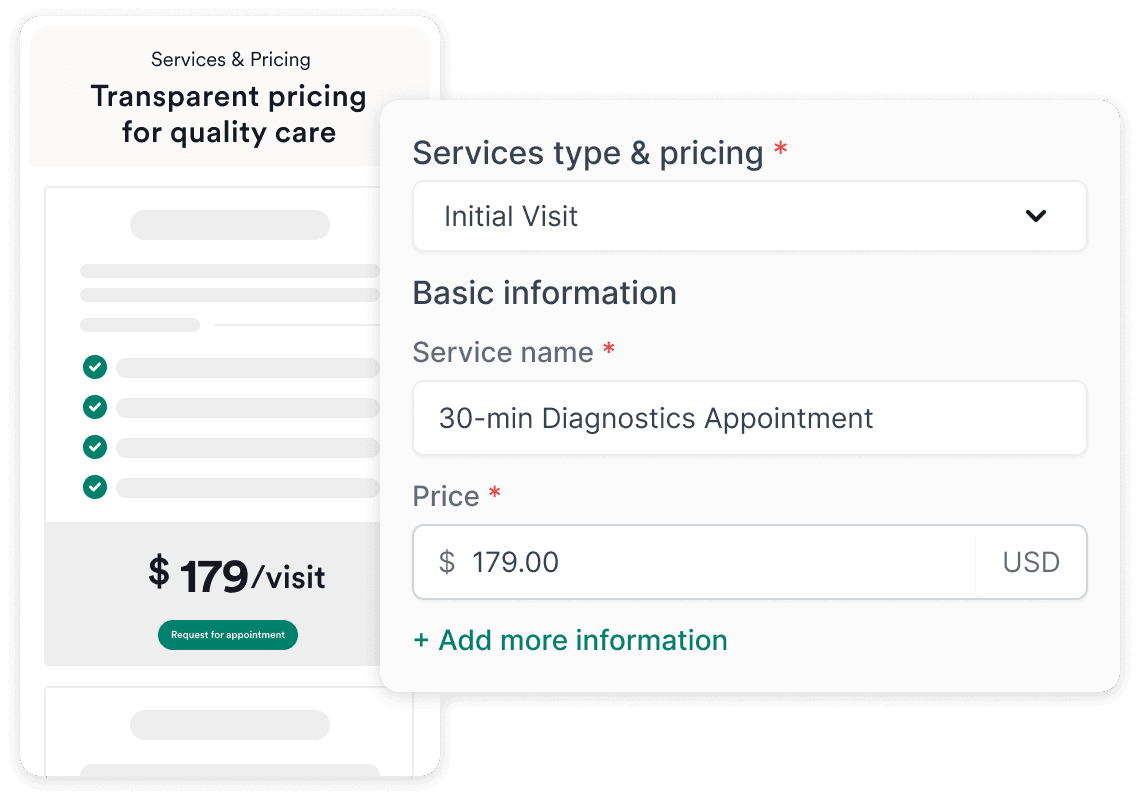Click the third green checkmark icon
1140x800 pixels.
pos(94,447)
